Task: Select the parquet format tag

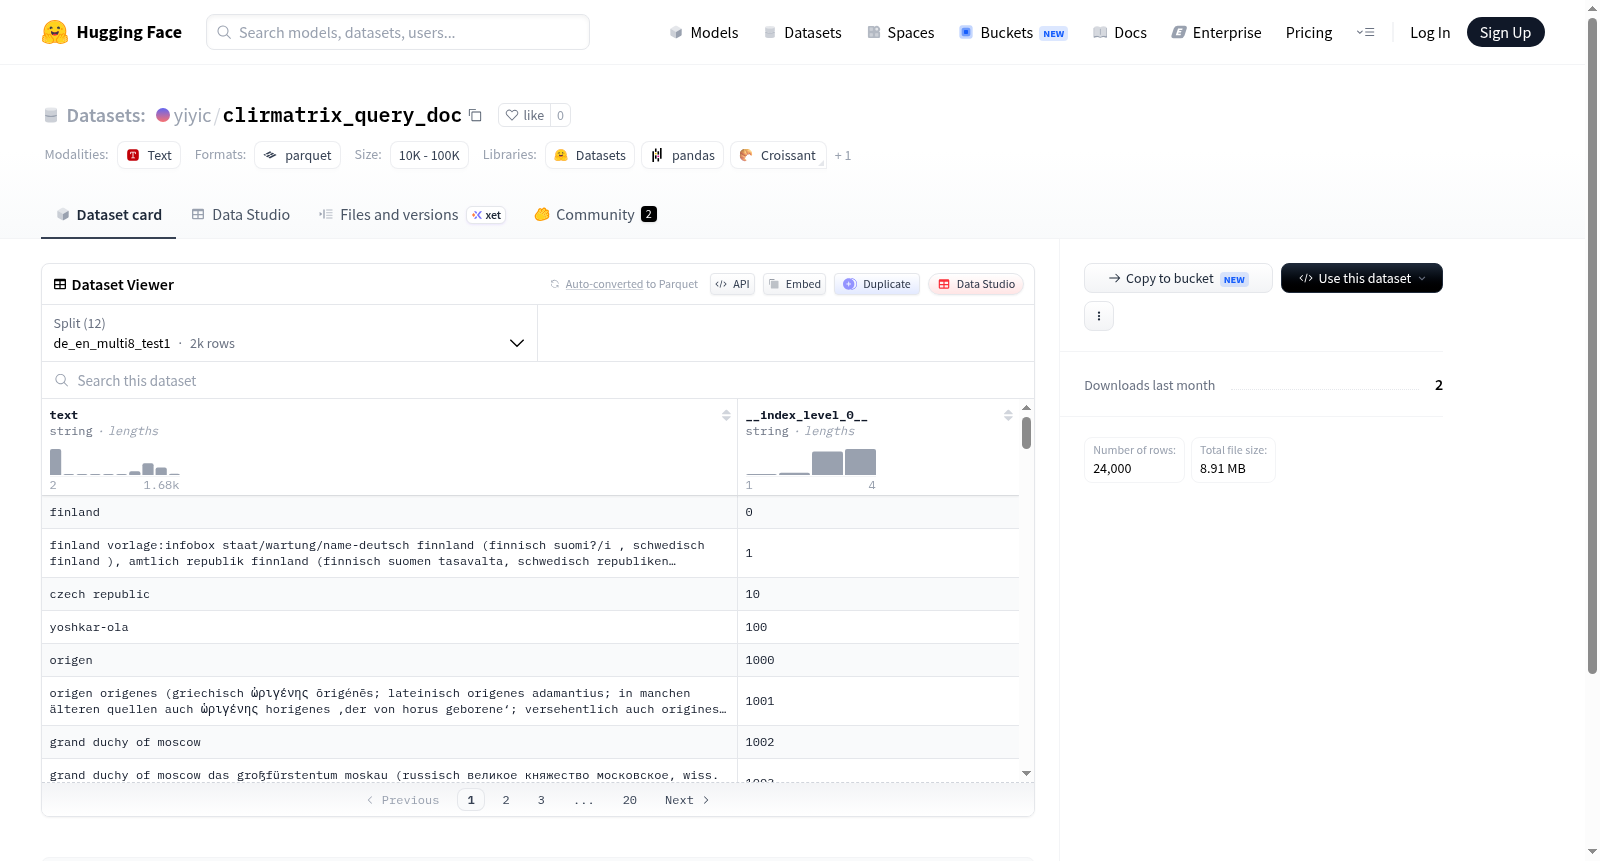Action: click(x=297, y=155)
